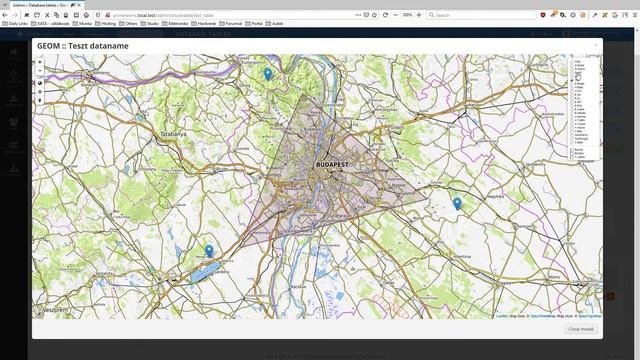Click the insecure connection lock icon
The height and width of the screenshot is (360, 640).
coord(107,15)
